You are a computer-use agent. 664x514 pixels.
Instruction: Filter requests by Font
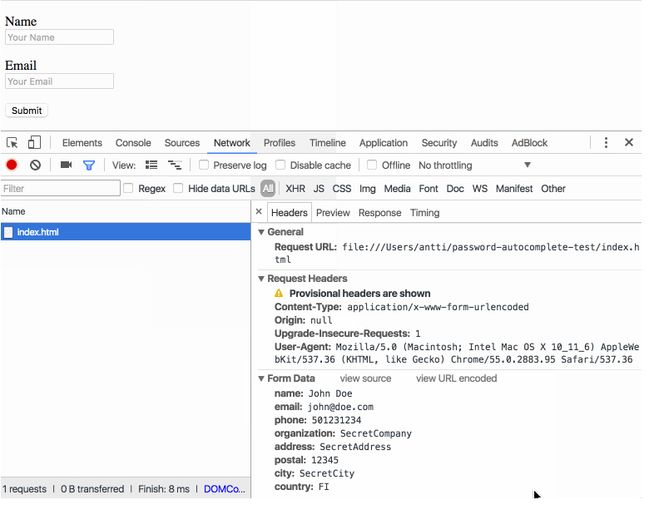(x=429, y=188)
